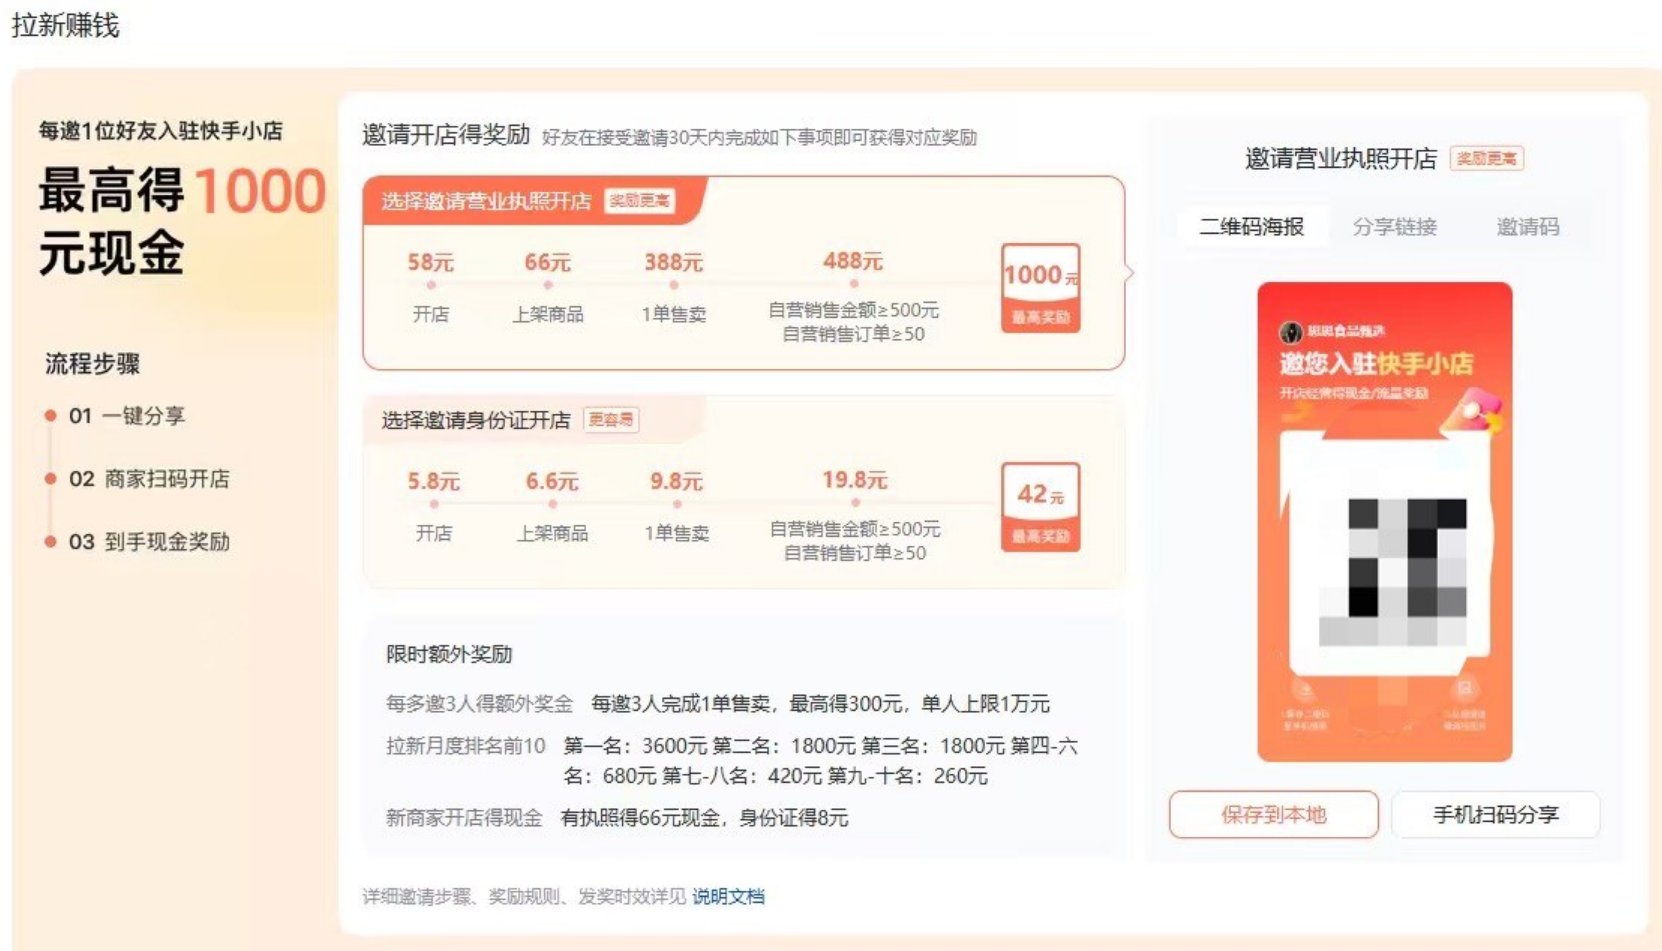
Task: Click the 58元 开店 reward milestone
Action: 431,287
